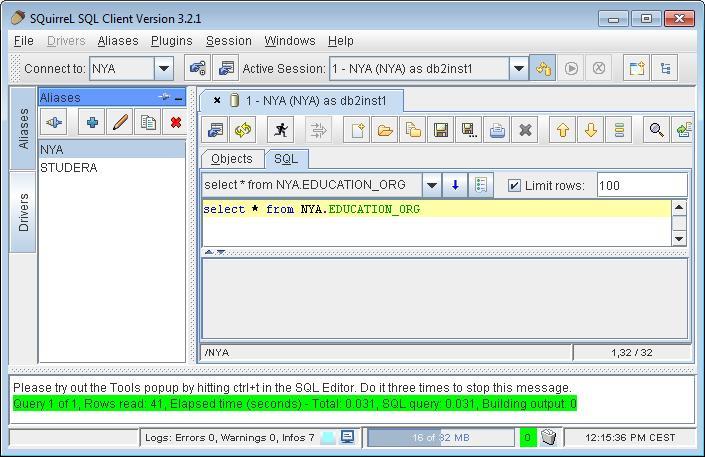This screenshot has width=705, height=457.
Task: Open the vertical Drivers side tab
Action: pos(23,212)
